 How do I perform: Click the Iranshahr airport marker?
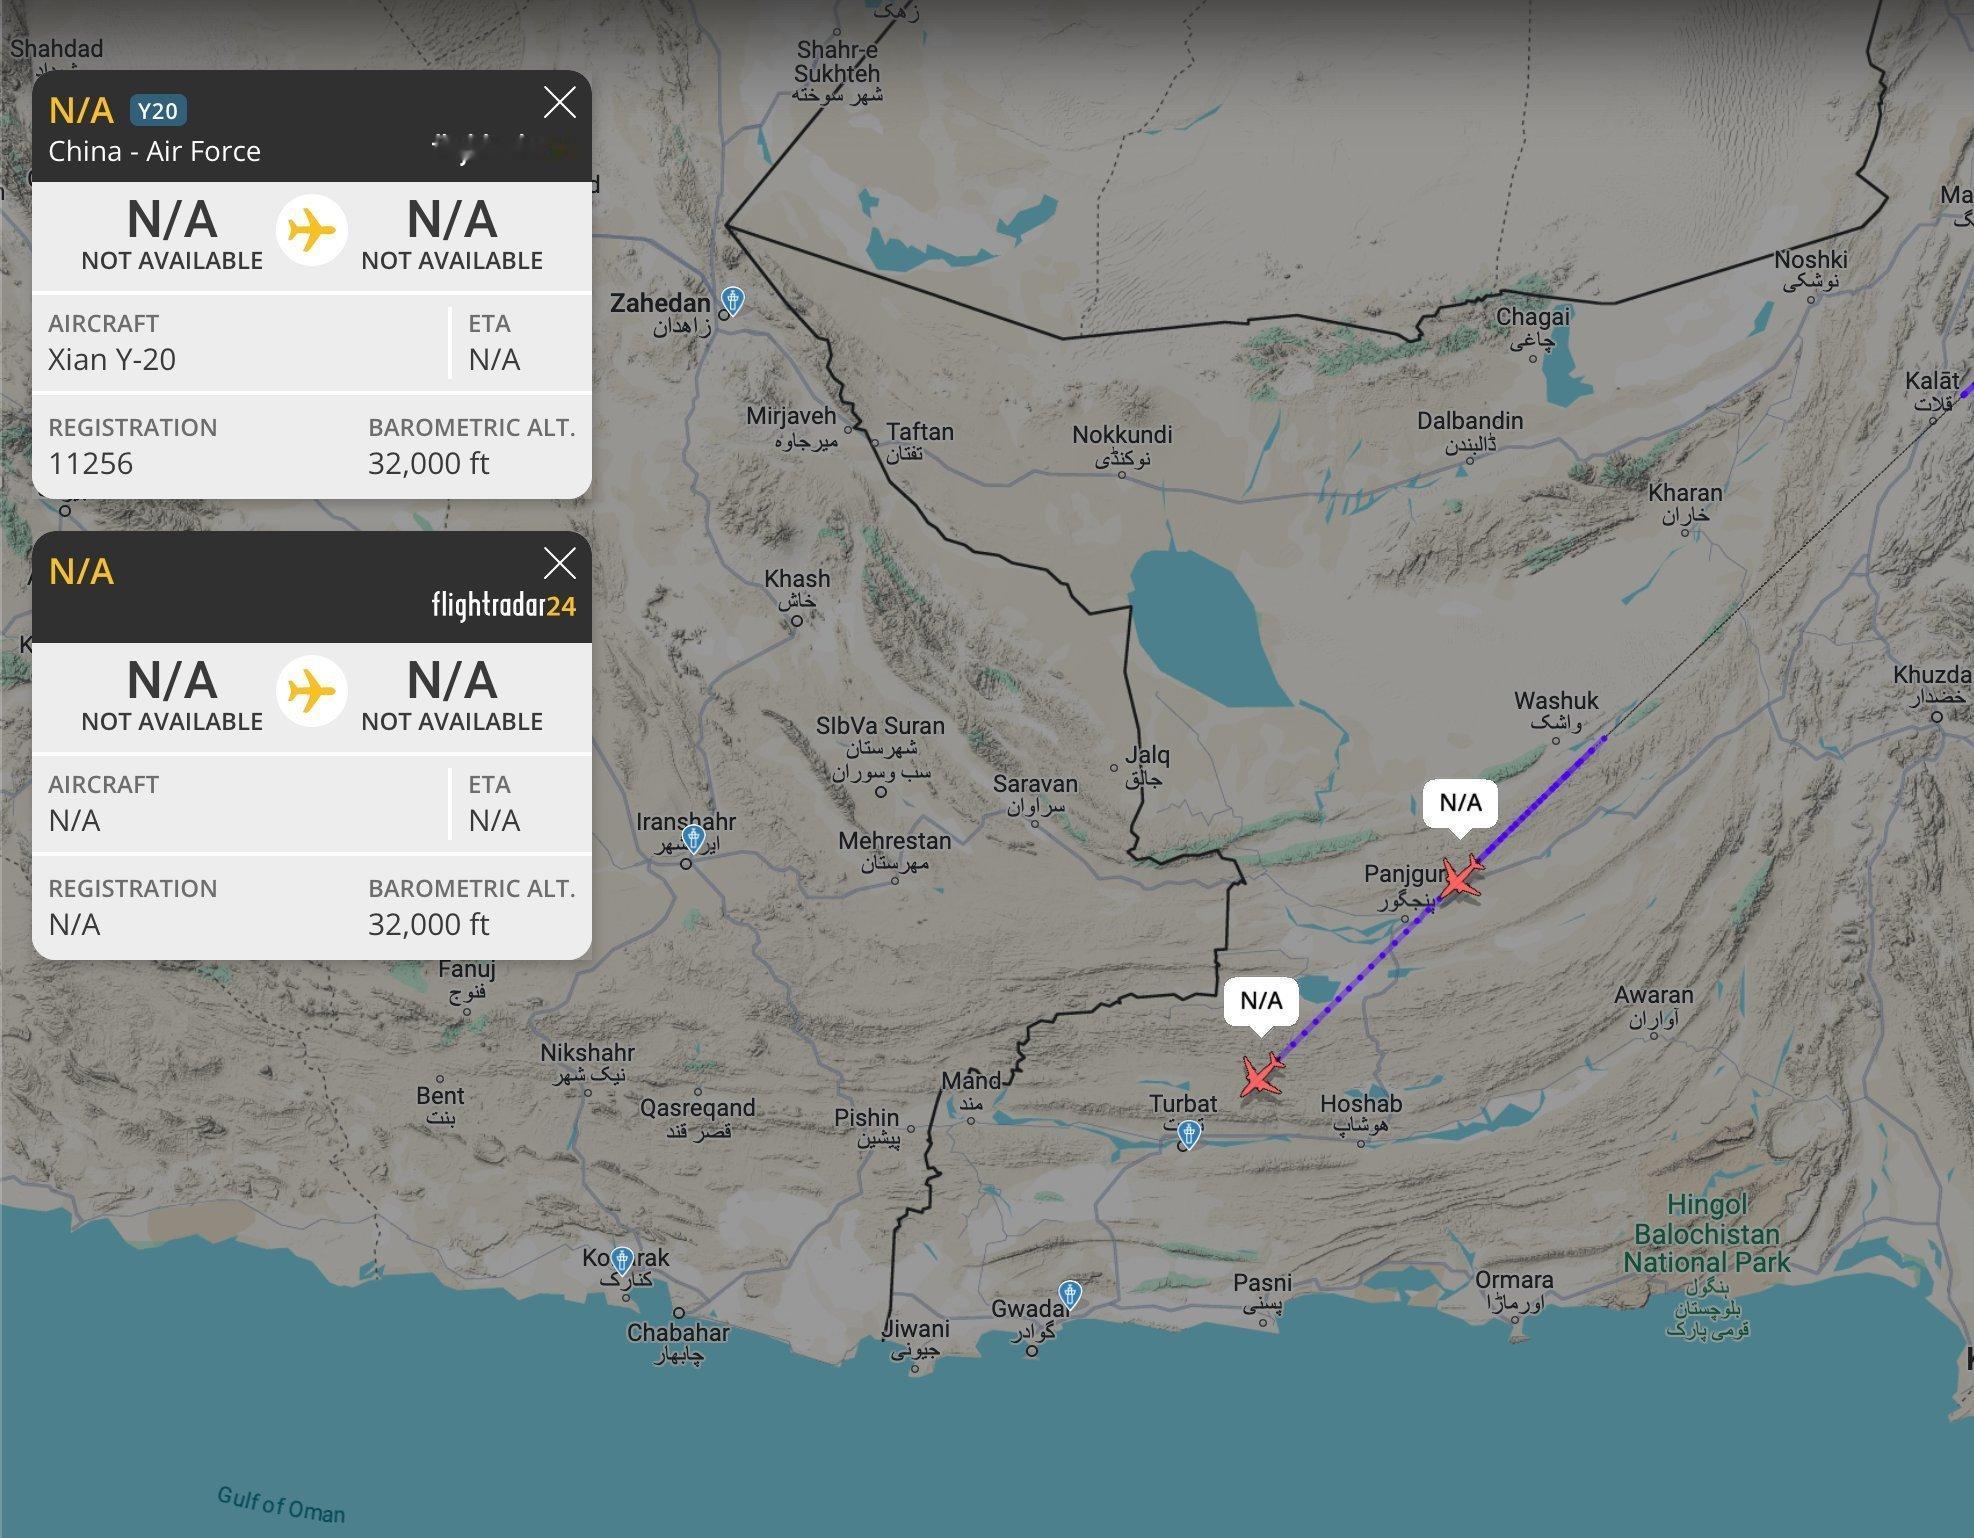click(693, 837)
